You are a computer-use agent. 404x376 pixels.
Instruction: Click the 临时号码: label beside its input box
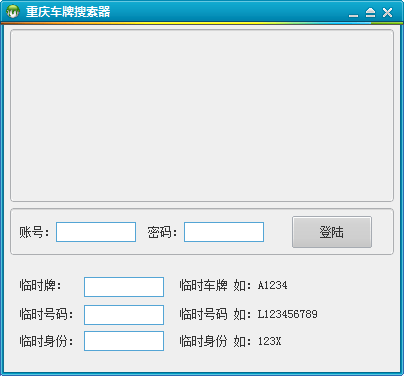[x=46, y=314]
